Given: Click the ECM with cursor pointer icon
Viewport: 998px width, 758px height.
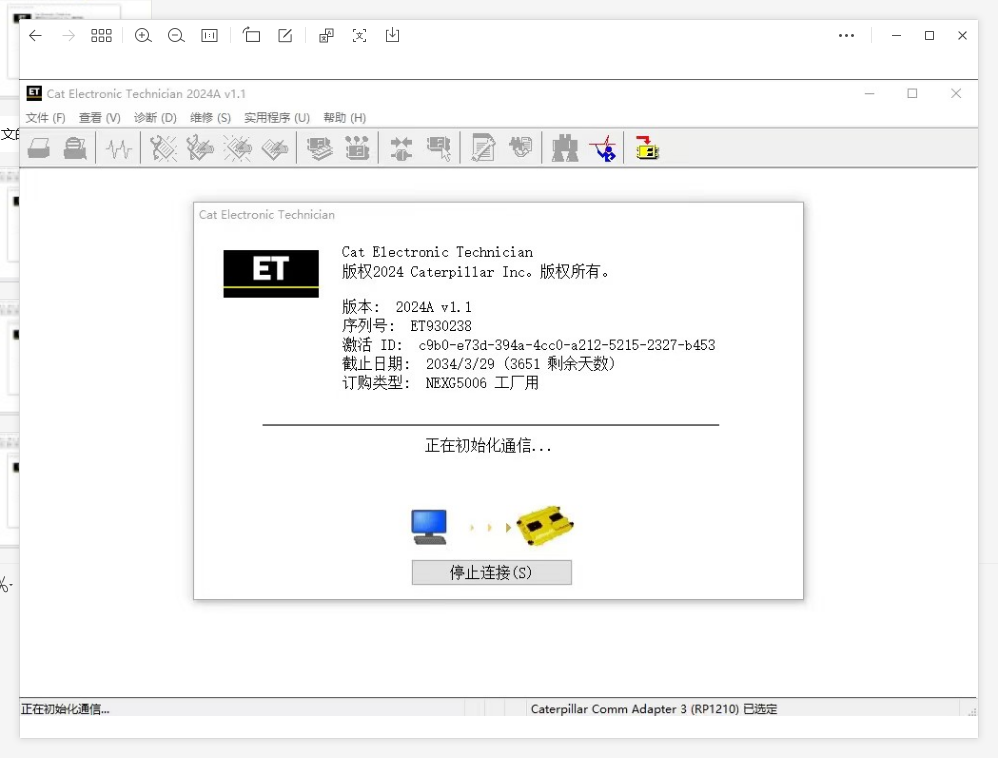Looking at the screenshot, I should point(439,149).
